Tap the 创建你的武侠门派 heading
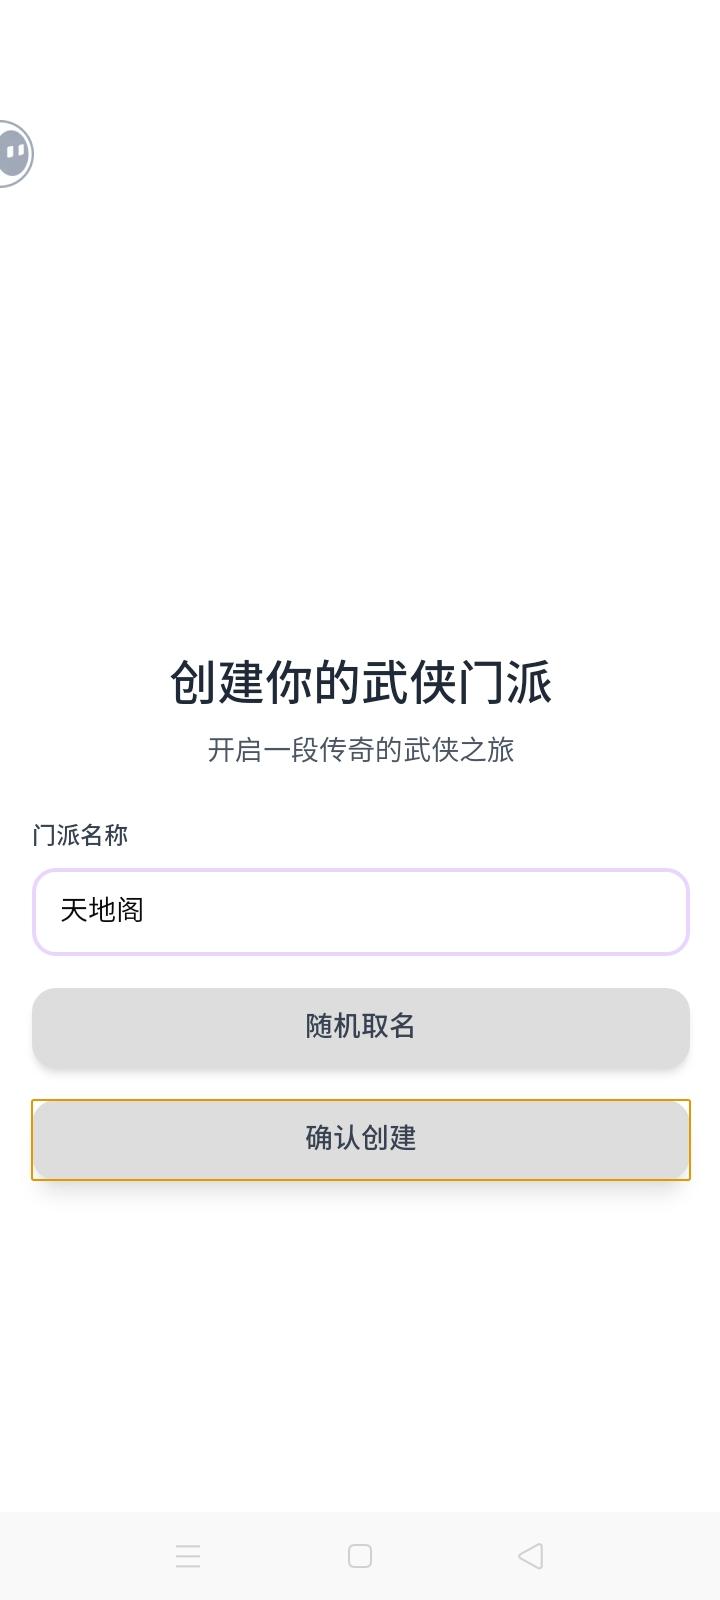This screenshot has width=720, height=1600. point(360,683)
